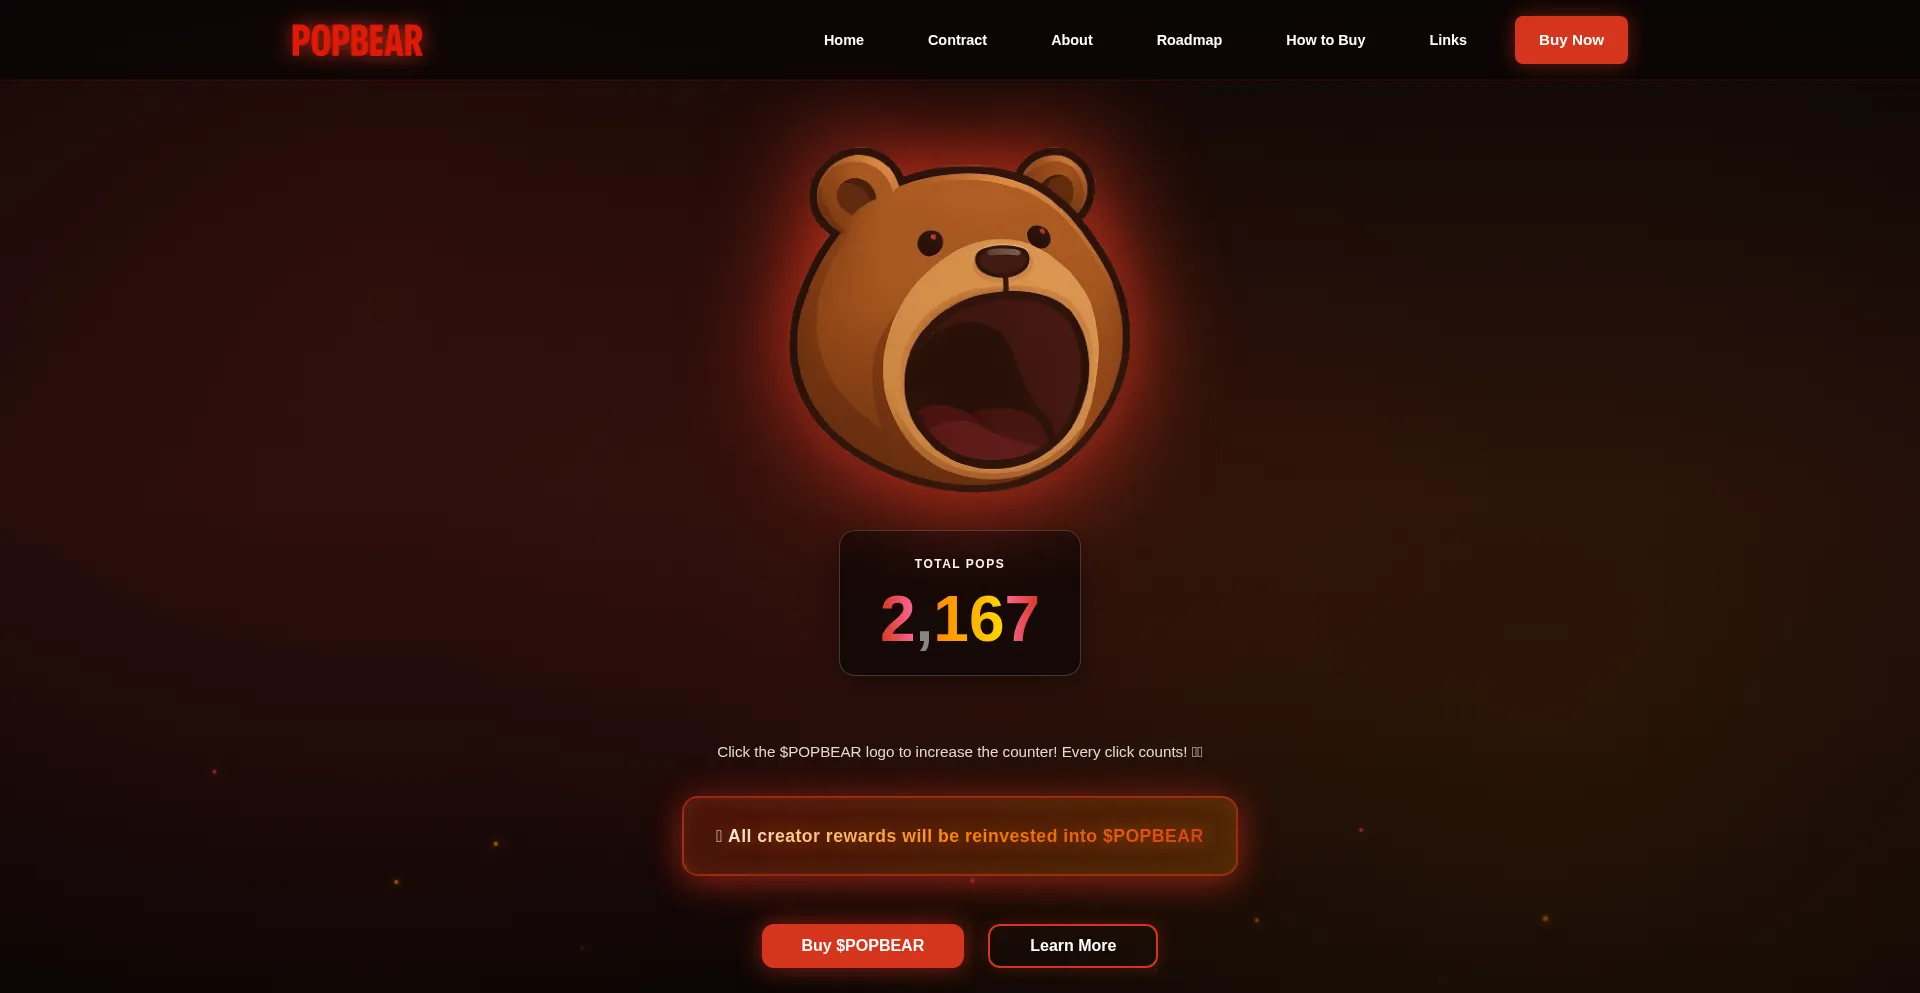Open How to Buy in the navigation
Image resolution: width=1920 pixels, height=993 pixels.
(x=1325, y=40)
